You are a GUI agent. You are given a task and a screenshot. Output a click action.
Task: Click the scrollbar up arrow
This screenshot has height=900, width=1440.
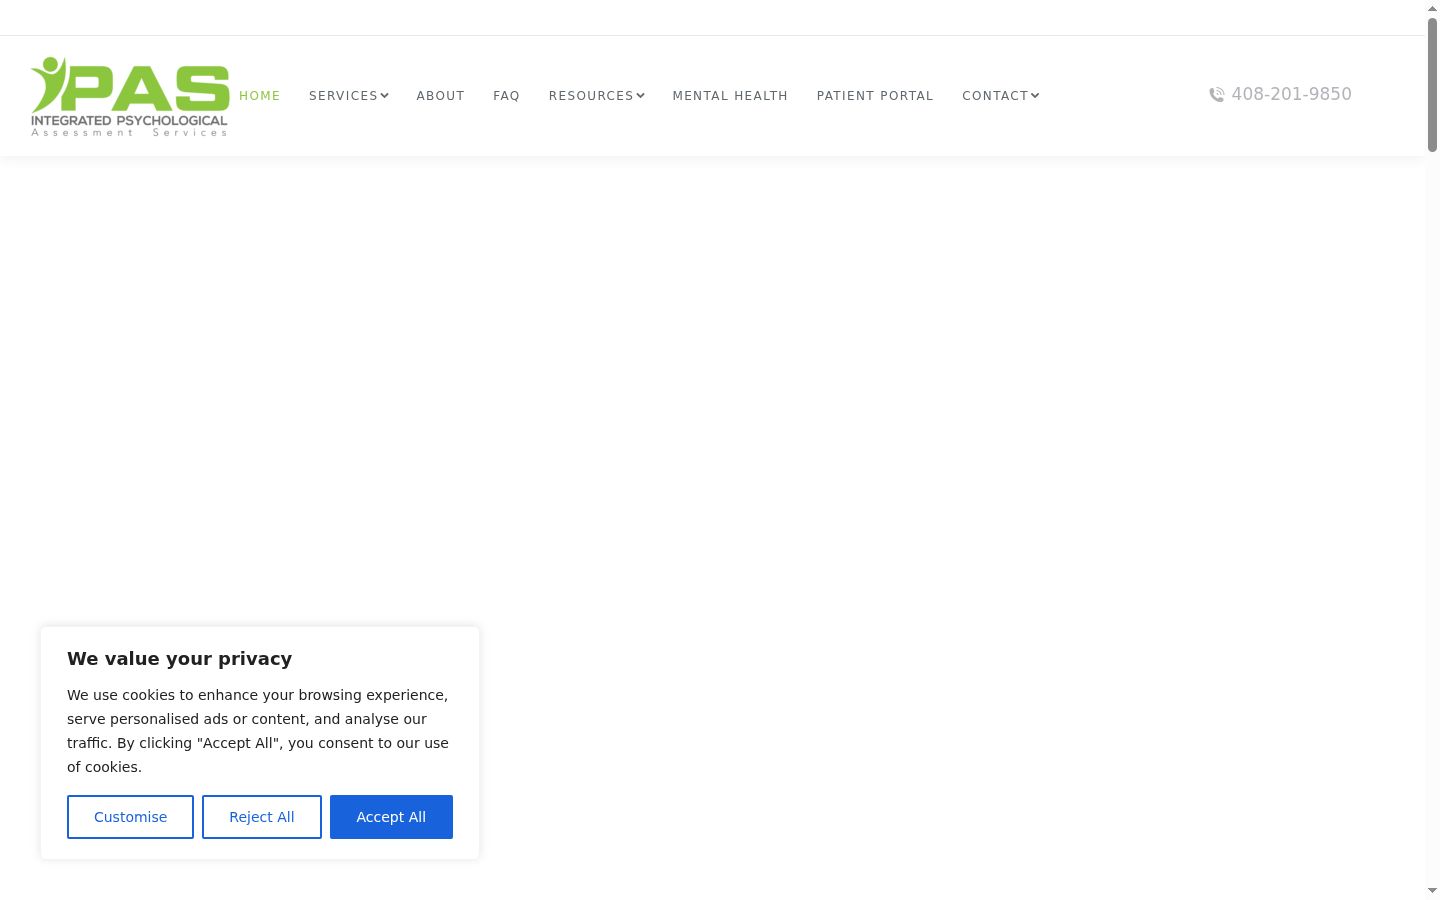pos(1432,8)
